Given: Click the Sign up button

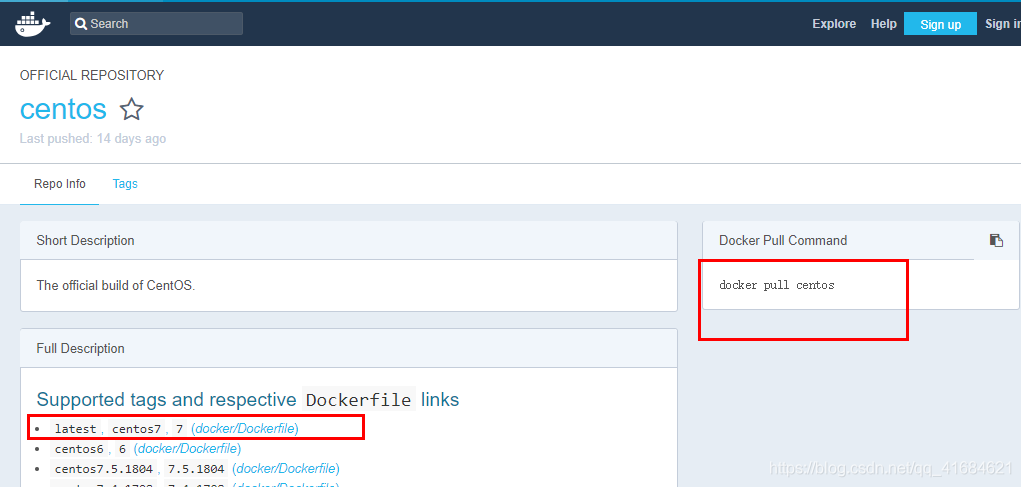Looking at the screenshot, I should 940,24.
